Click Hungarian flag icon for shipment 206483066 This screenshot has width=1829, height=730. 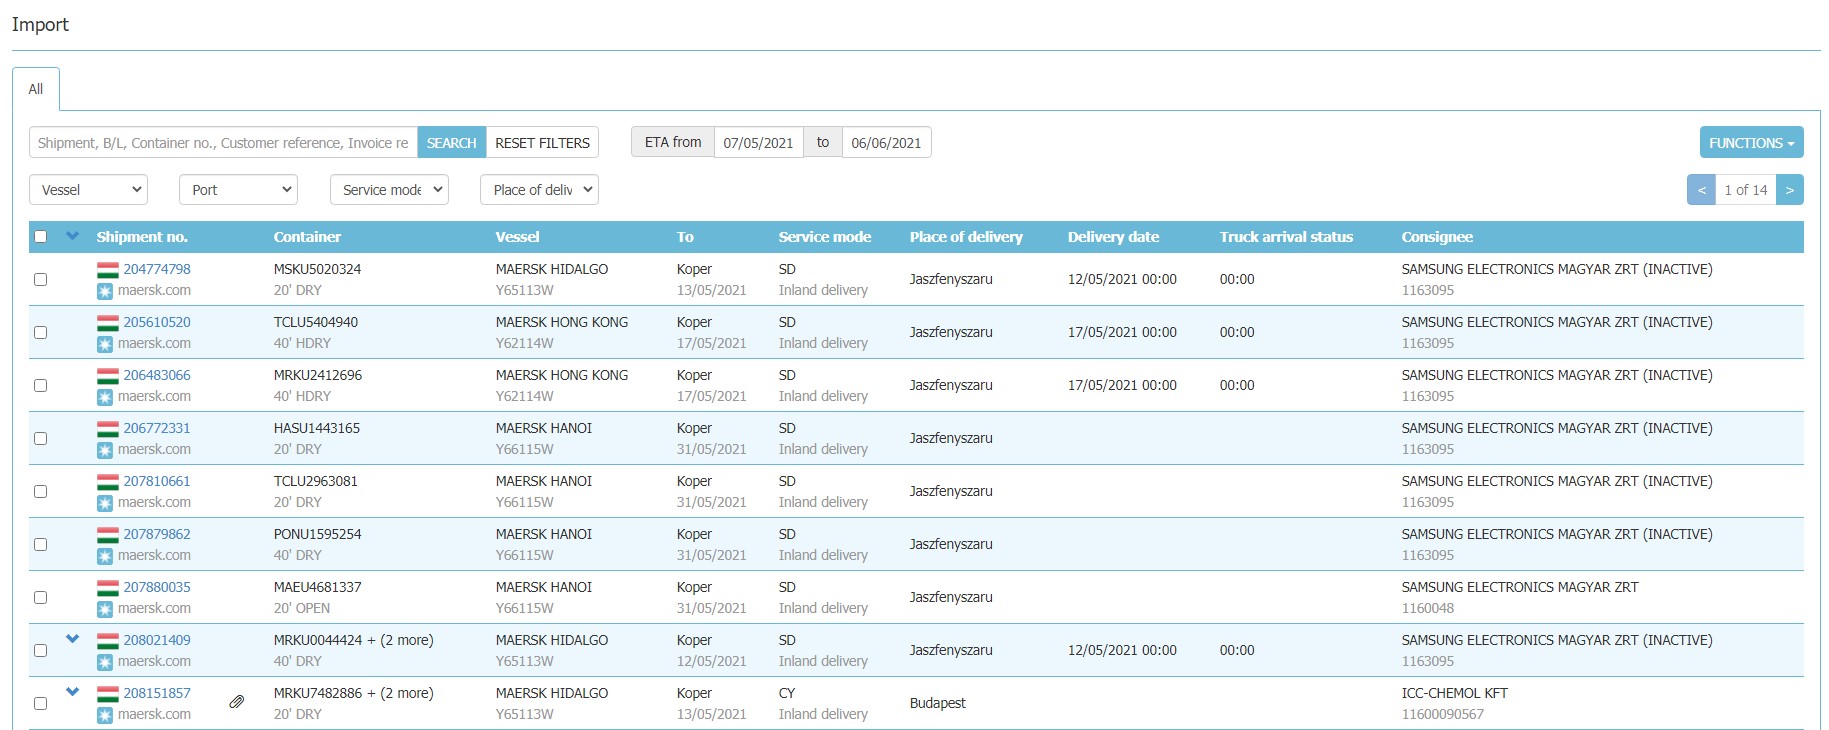coord(108,375)
